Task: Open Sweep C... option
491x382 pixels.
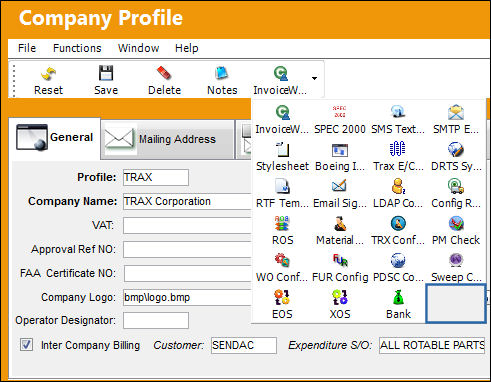Action: point(456,267)
